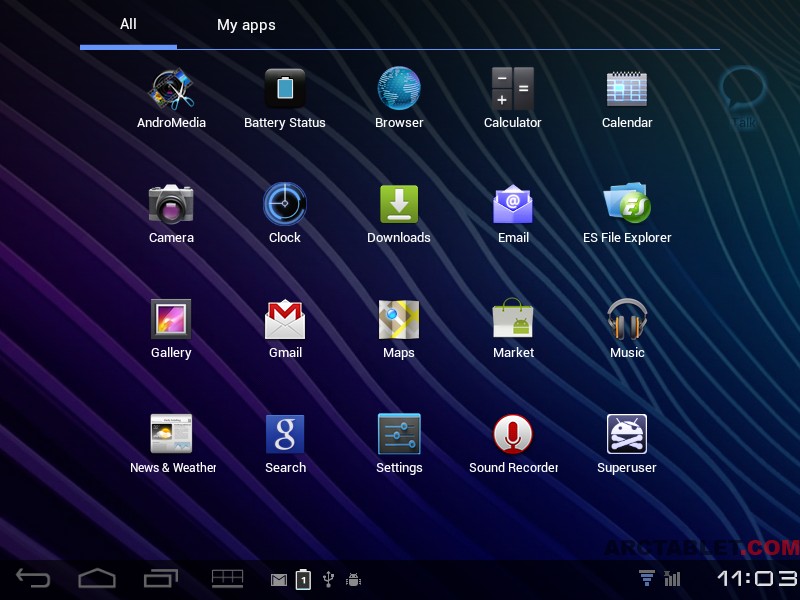Open the clock showing 11:03

click(x=756, y=578)
